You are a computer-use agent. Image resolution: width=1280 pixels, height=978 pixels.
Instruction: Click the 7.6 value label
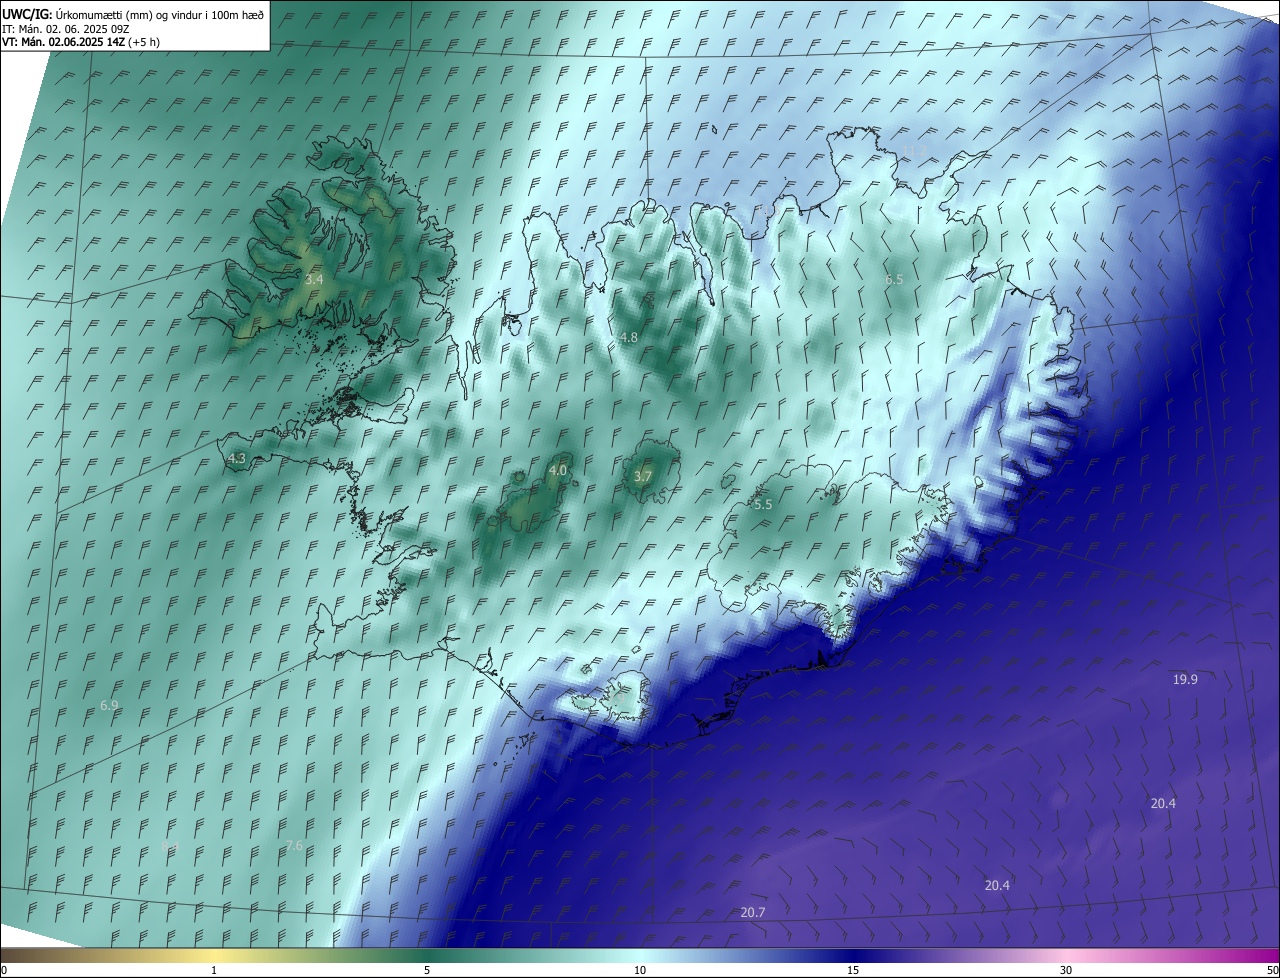[294, 846]
